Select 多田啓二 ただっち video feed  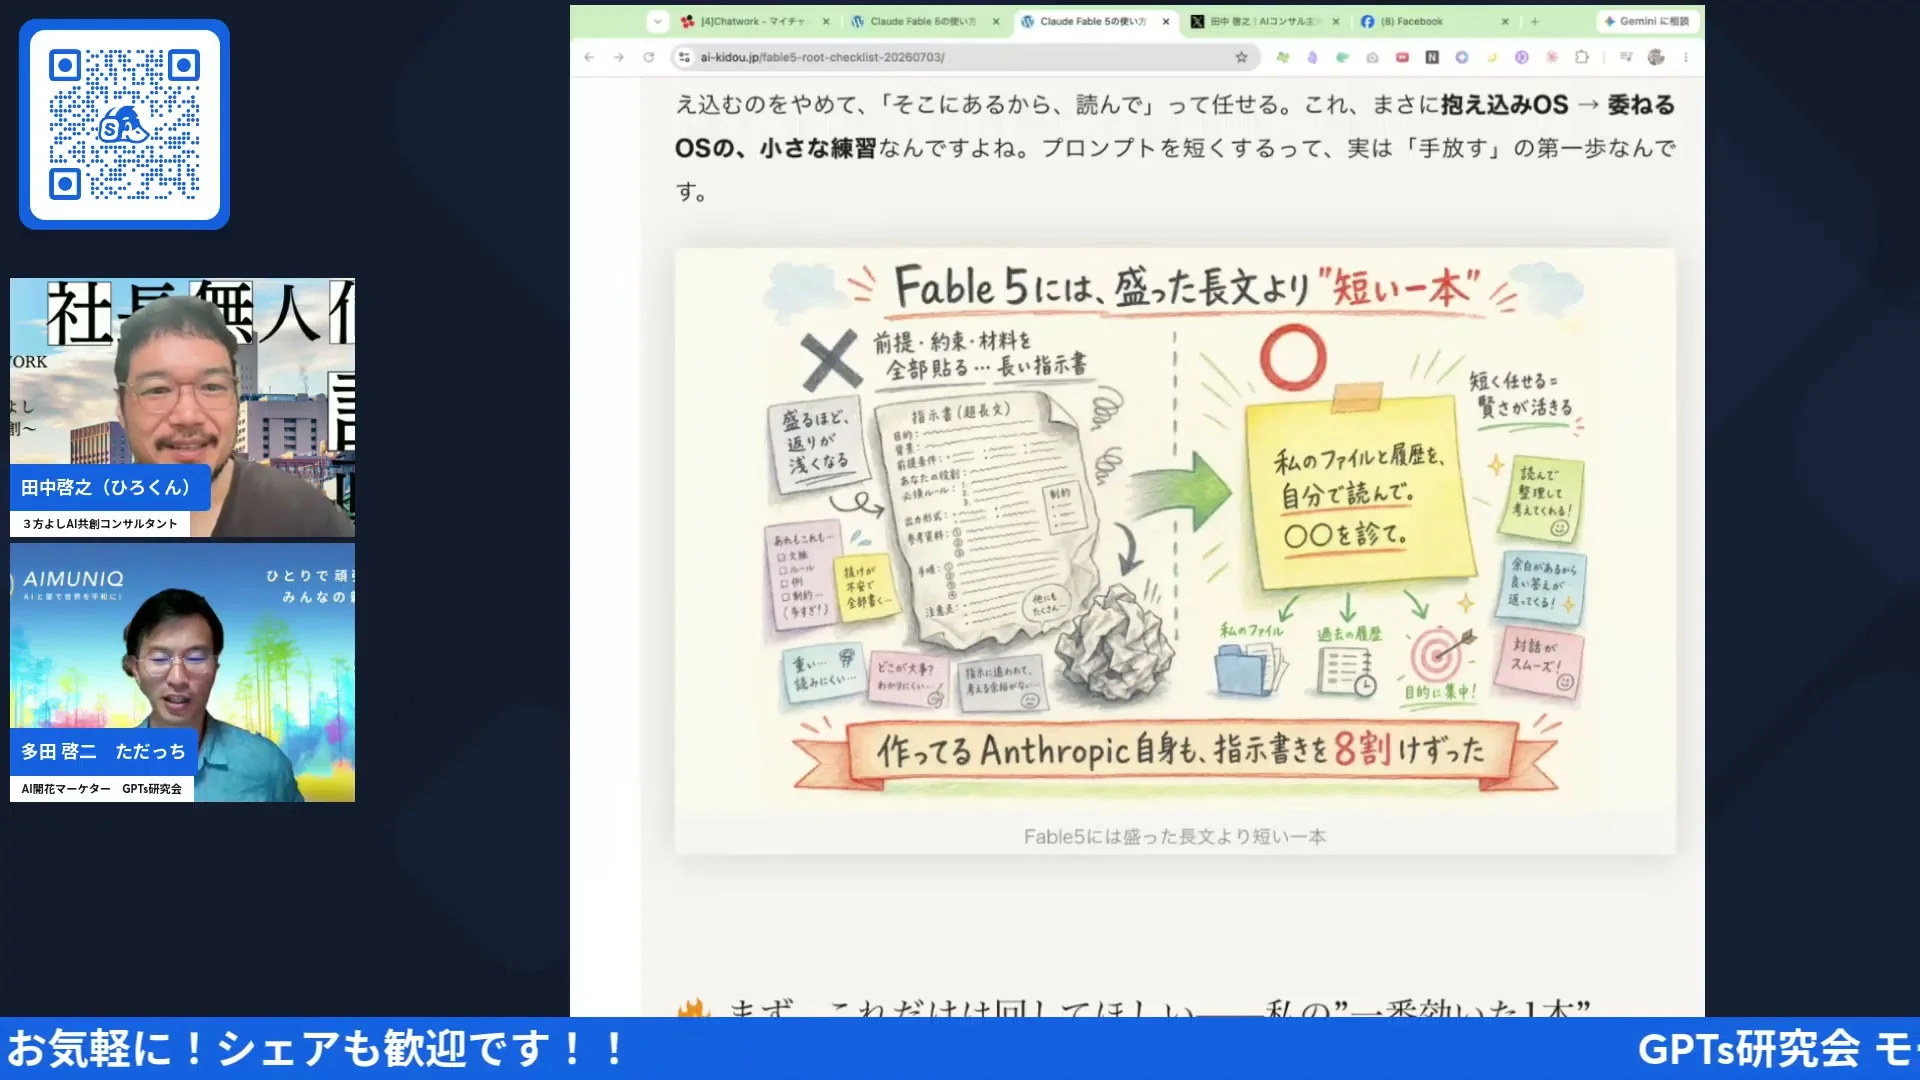click(182, 672)
